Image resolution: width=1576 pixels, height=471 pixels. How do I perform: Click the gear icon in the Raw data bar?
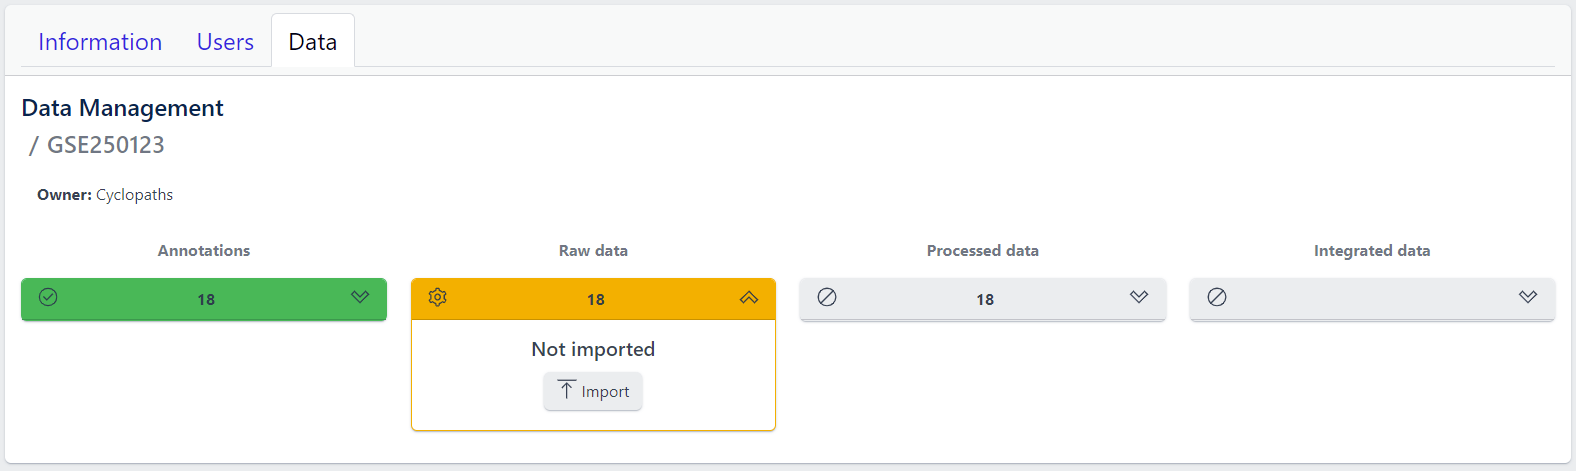pos(438,297)
